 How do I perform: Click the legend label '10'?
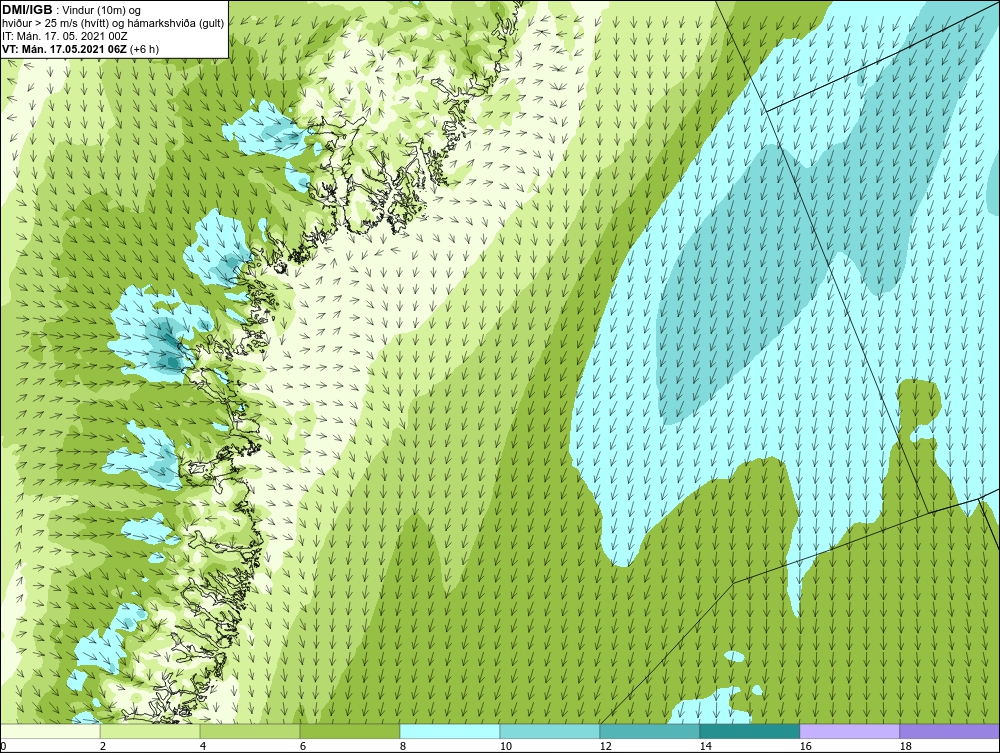[505, 746]
